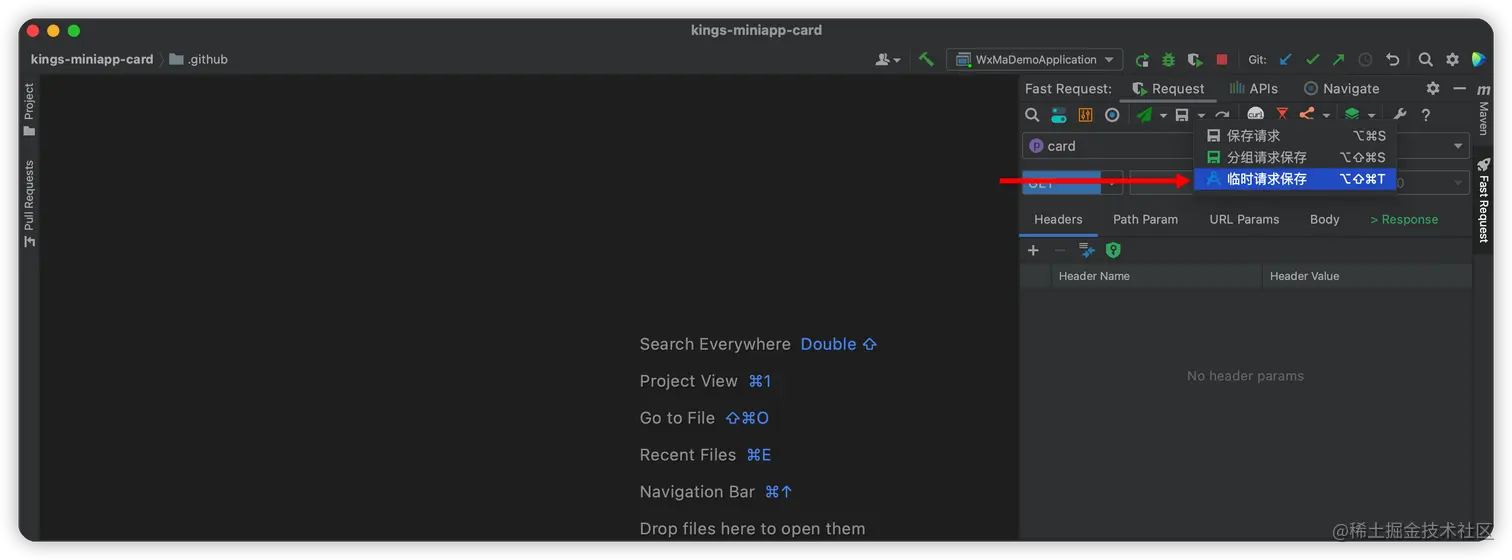Open Git history clock icon
This screenshot has width=1512, height=560.
point(1365,60)
